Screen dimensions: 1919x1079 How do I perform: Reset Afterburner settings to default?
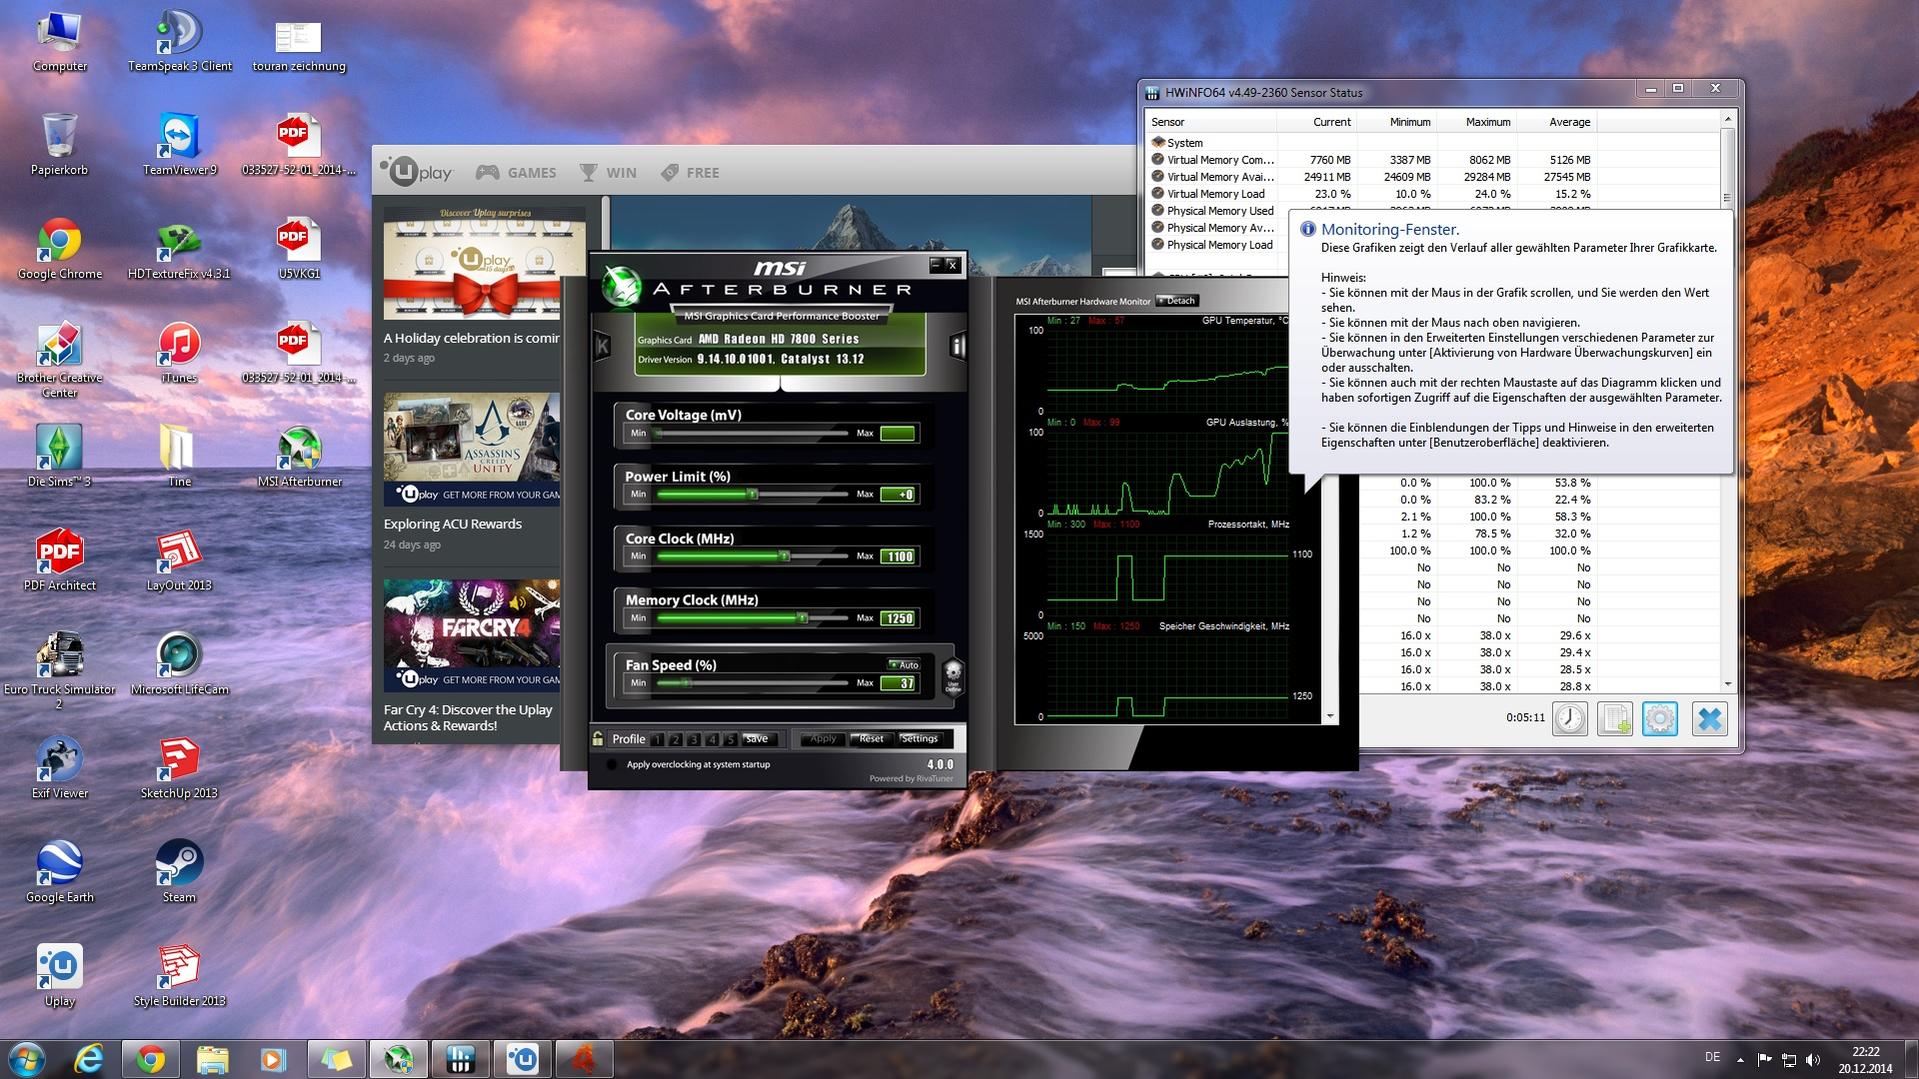871,739
